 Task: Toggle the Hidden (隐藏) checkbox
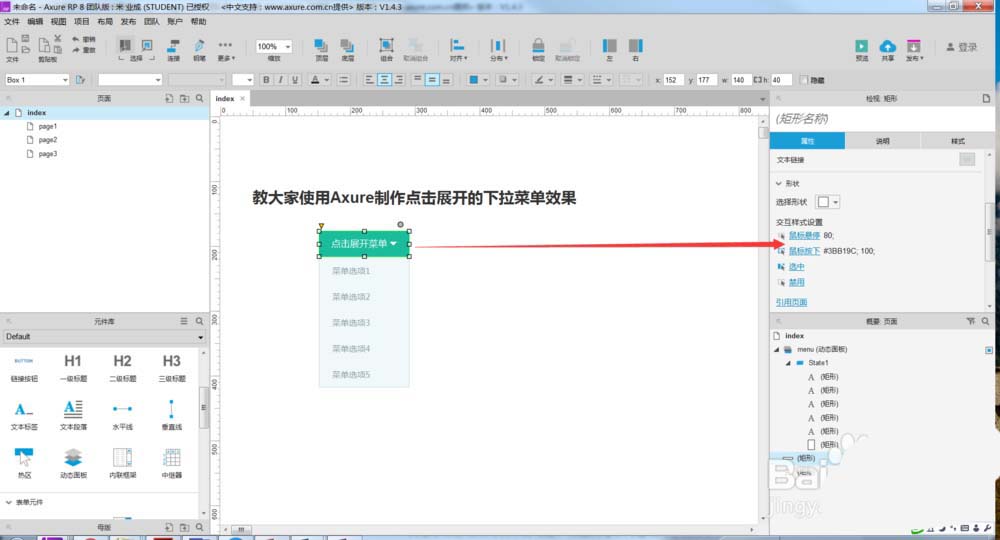[x=804, y=80]
